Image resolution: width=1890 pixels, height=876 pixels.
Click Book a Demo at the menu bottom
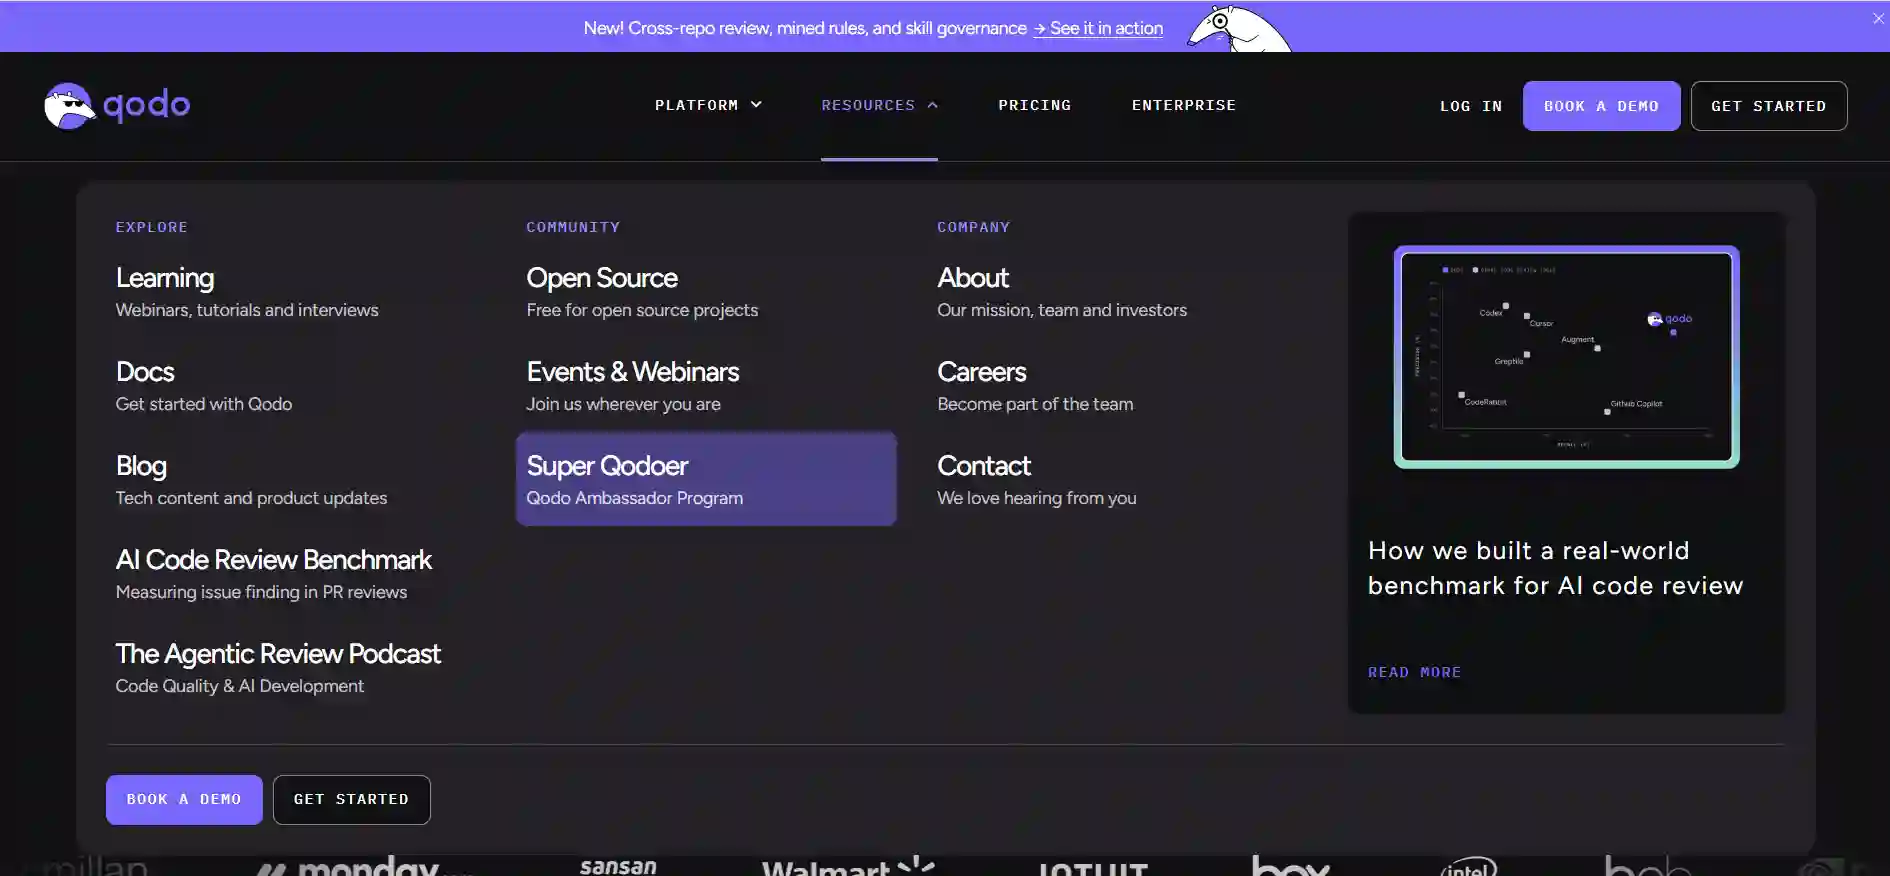184,799
